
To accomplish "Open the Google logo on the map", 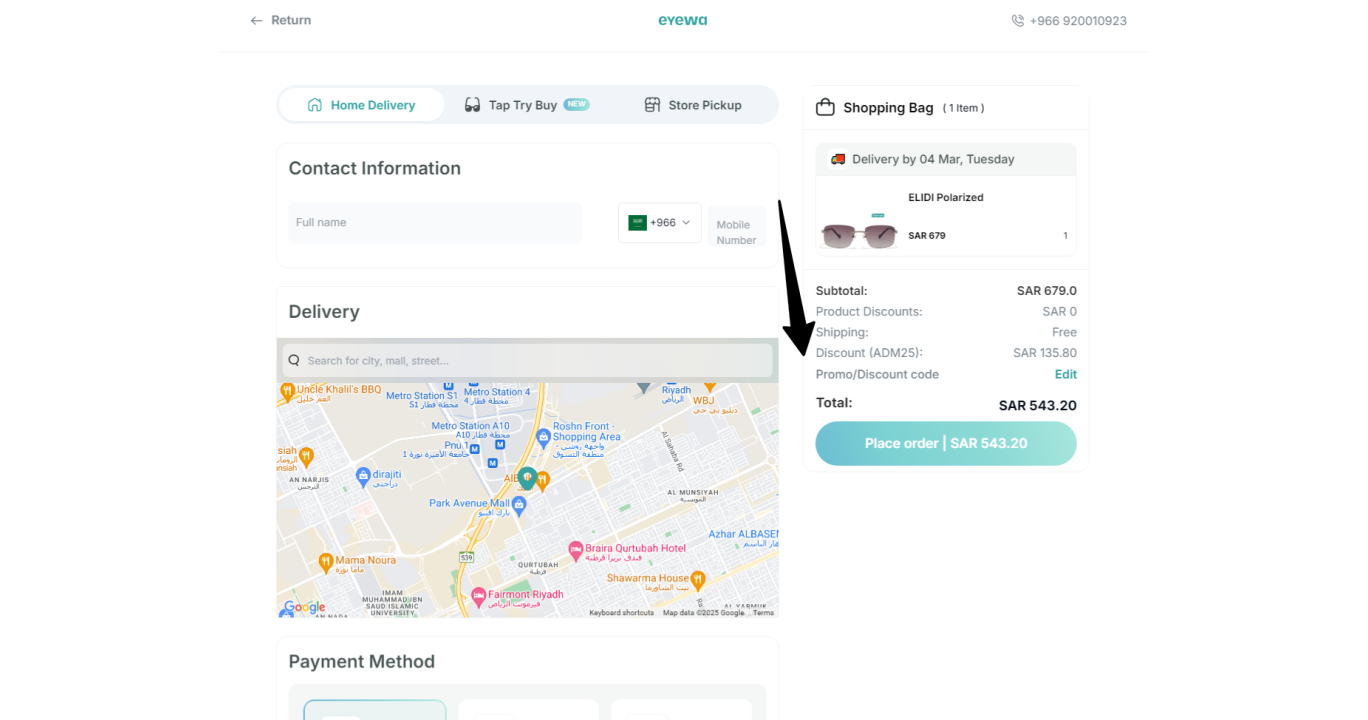I will click(304, 607).
